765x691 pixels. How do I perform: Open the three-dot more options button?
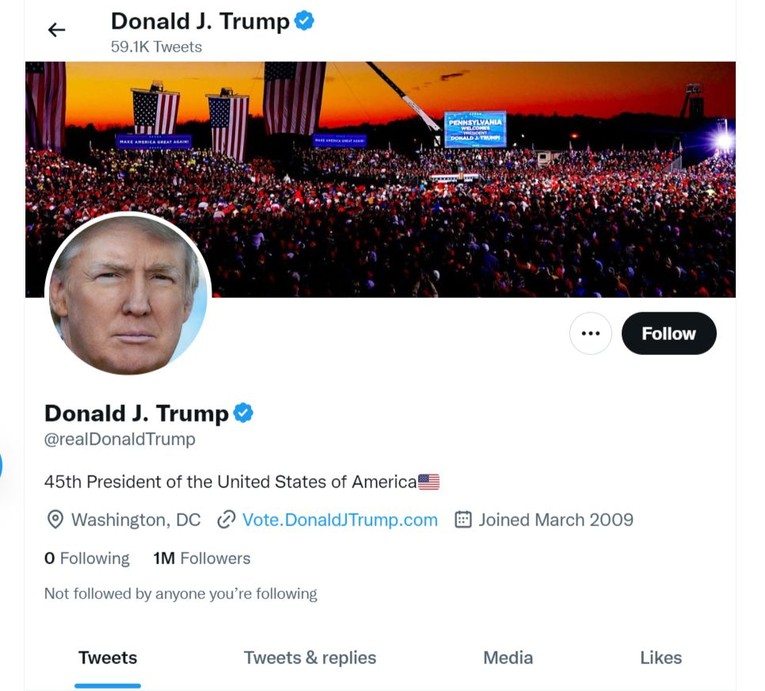[x=590, y=334]
